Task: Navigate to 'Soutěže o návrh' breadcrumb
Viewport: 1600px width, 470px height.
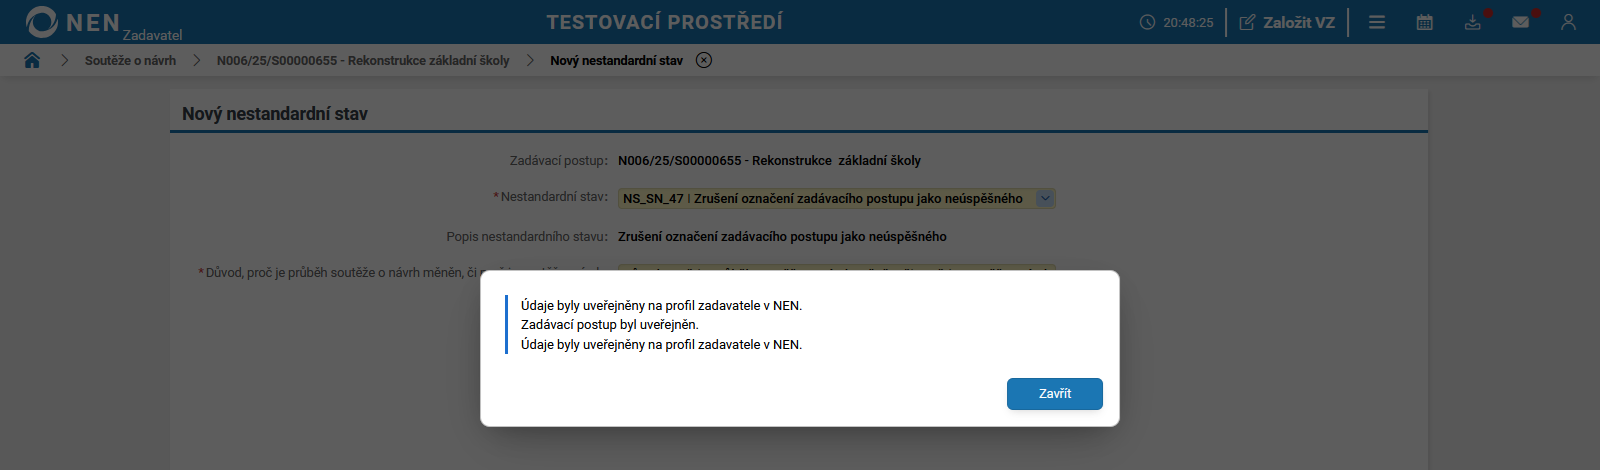Action: [x=130, y=61]
